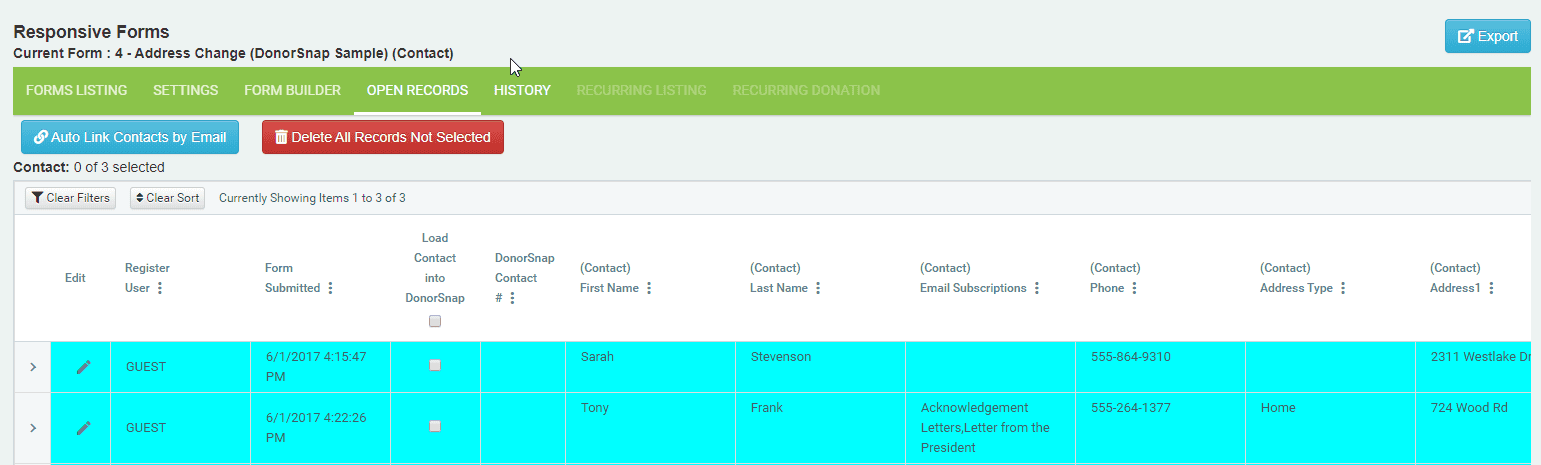The width and height of the screenshot is (1541, 465).
Task: Sort by the (Contact) Email Subscriptions header
Action: (x=973, y=278)
